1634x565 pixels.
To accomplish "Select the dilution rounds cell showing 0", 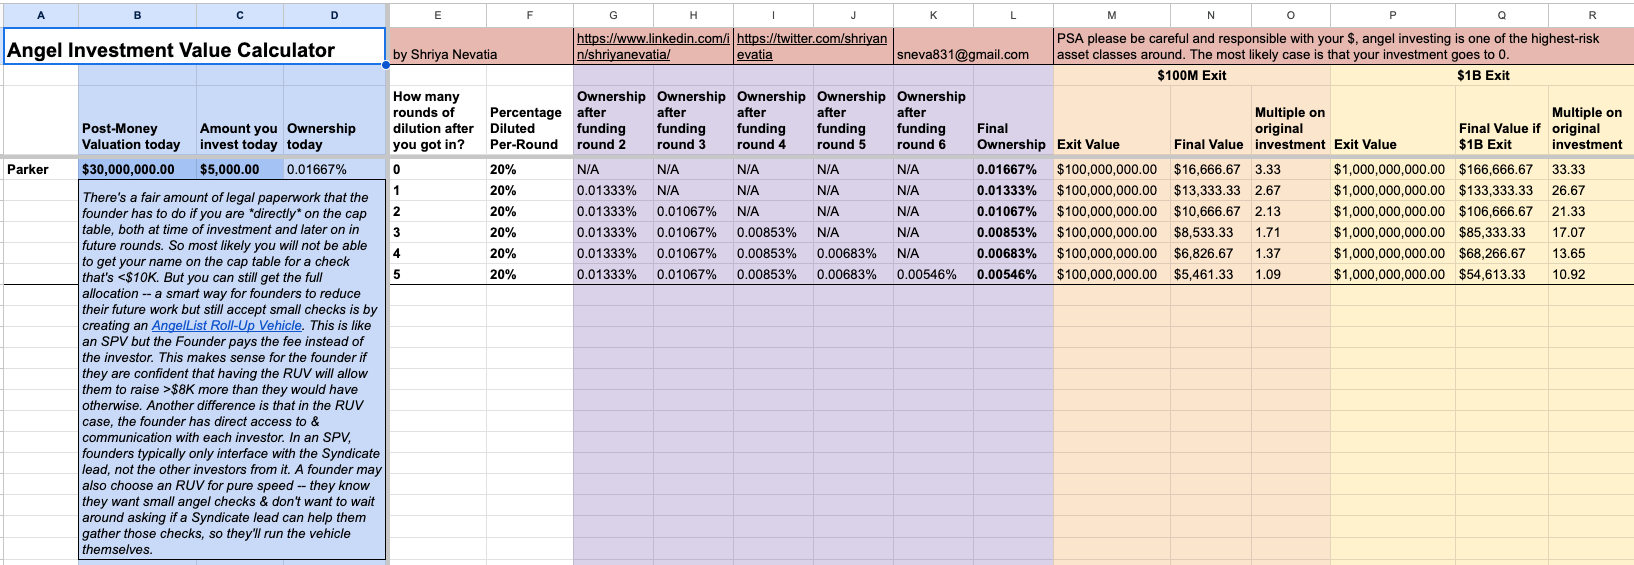I will (438, 169).
